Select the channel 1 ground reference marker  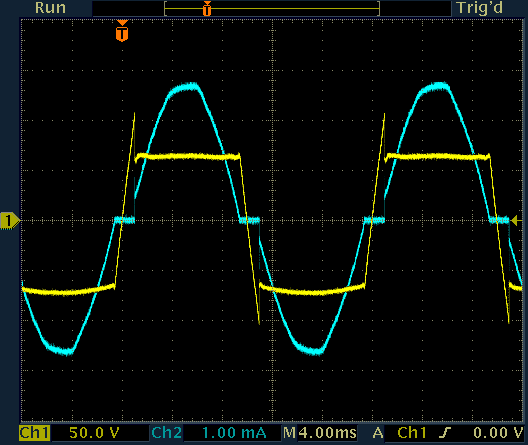pos(10,221)
